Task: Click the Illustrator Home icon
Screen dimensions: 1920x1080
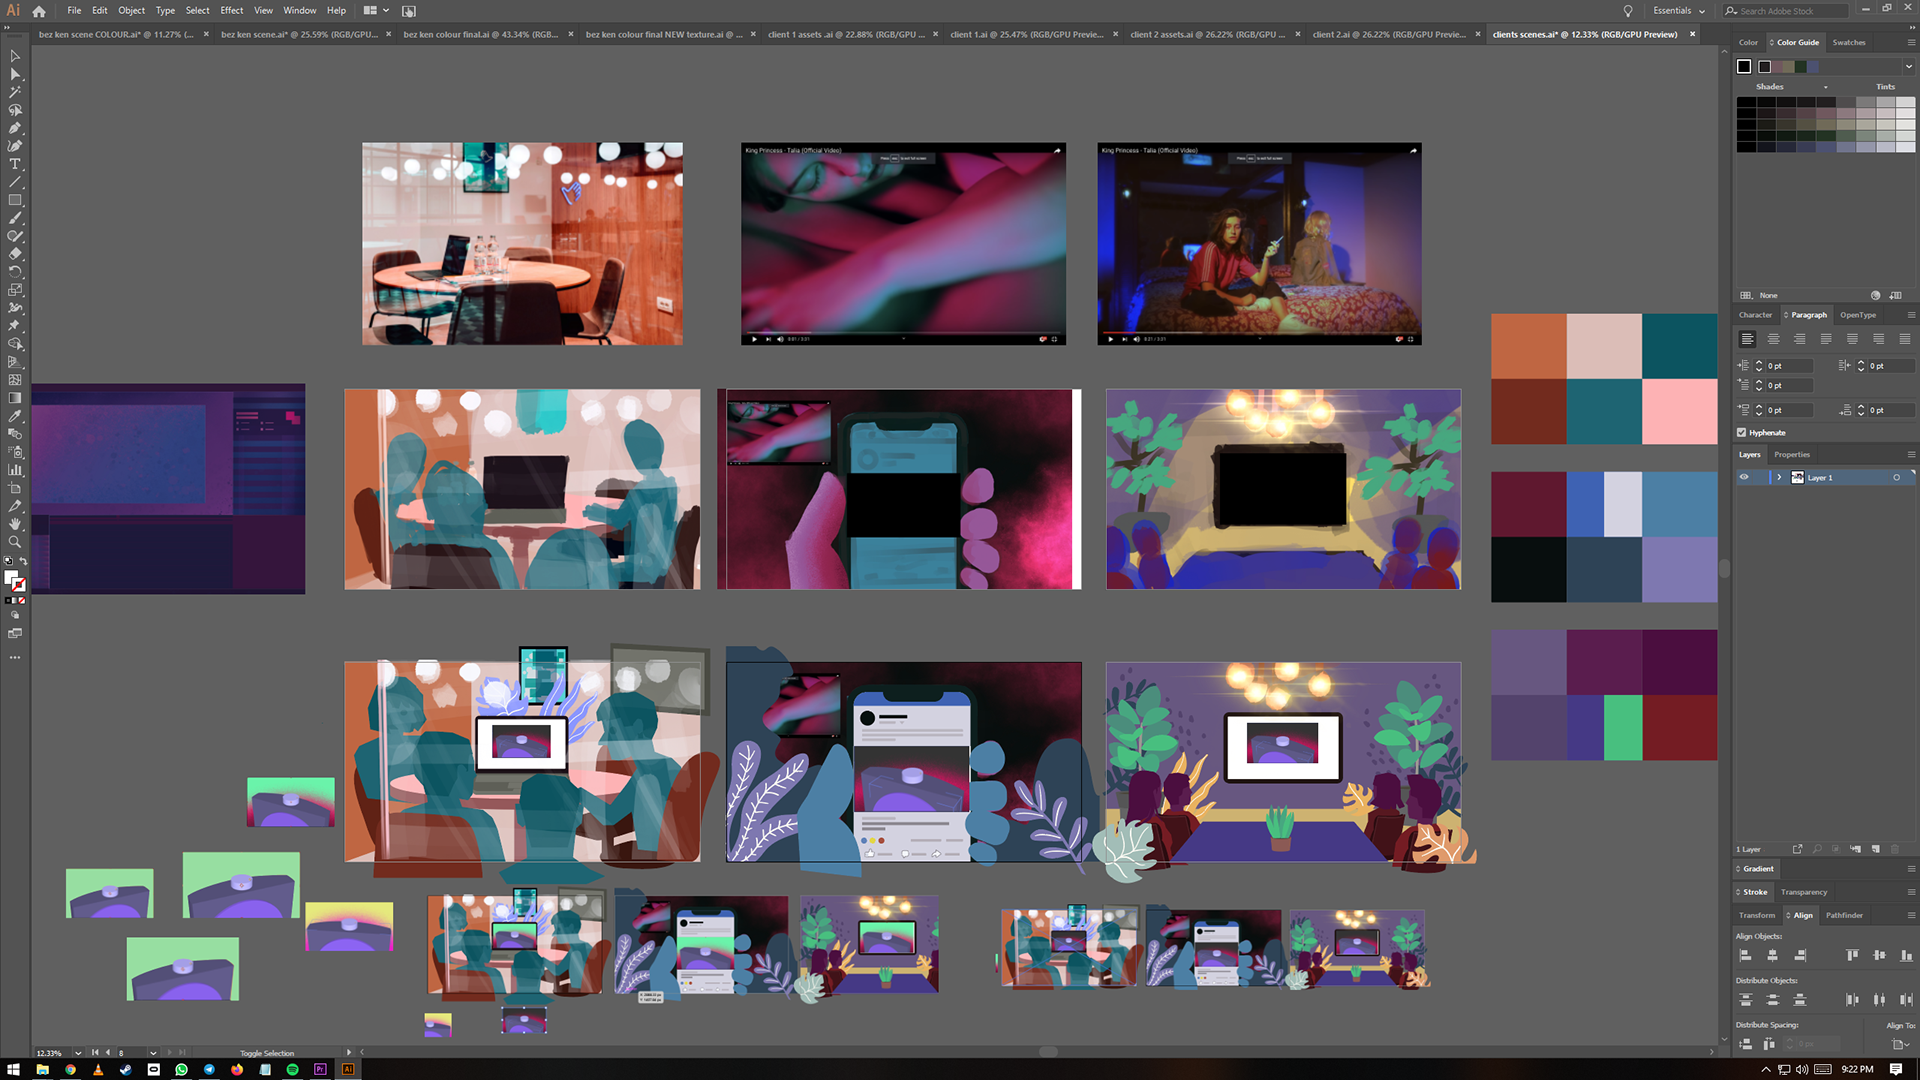Action: (x=39, y=11)
